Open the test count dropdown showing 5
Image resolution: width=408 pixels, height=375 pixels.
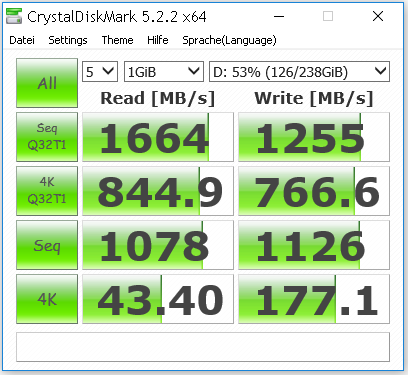(x=100, y=71)
